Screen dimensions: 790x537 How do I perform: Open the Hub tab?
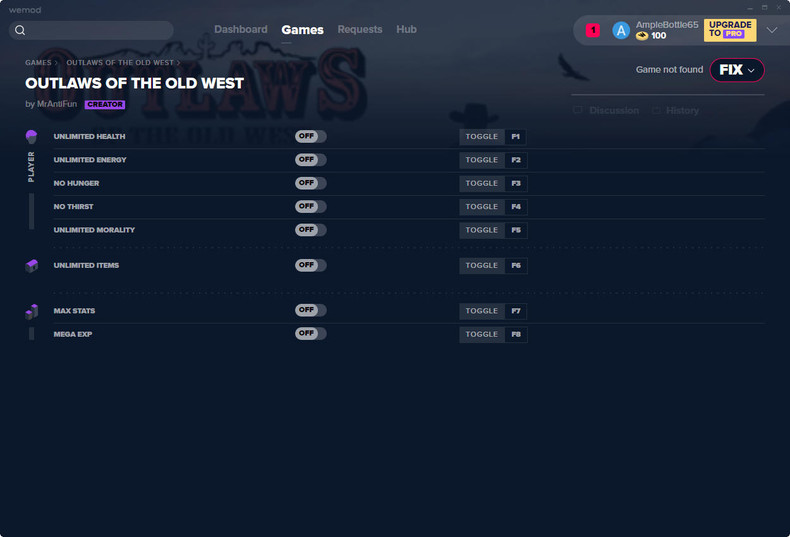click(406, 29)
